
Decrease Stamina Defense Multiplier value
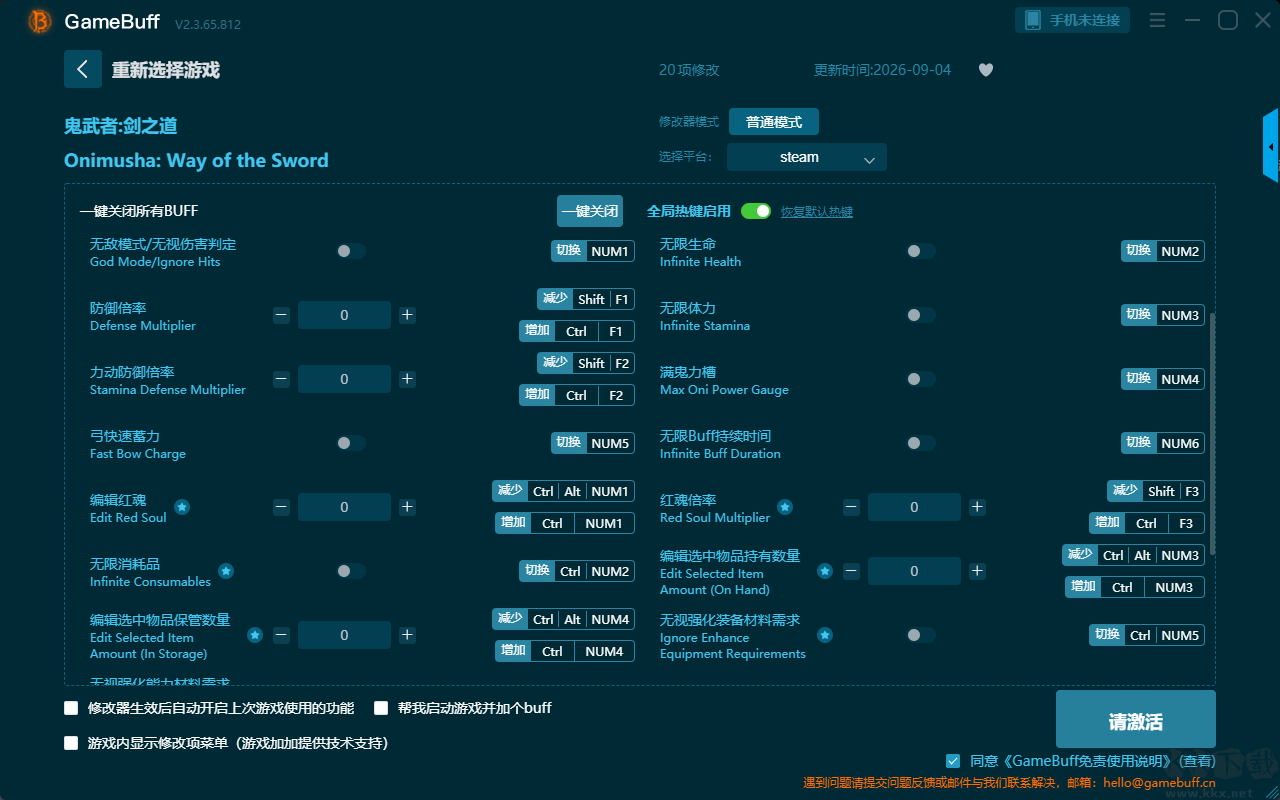281,379
